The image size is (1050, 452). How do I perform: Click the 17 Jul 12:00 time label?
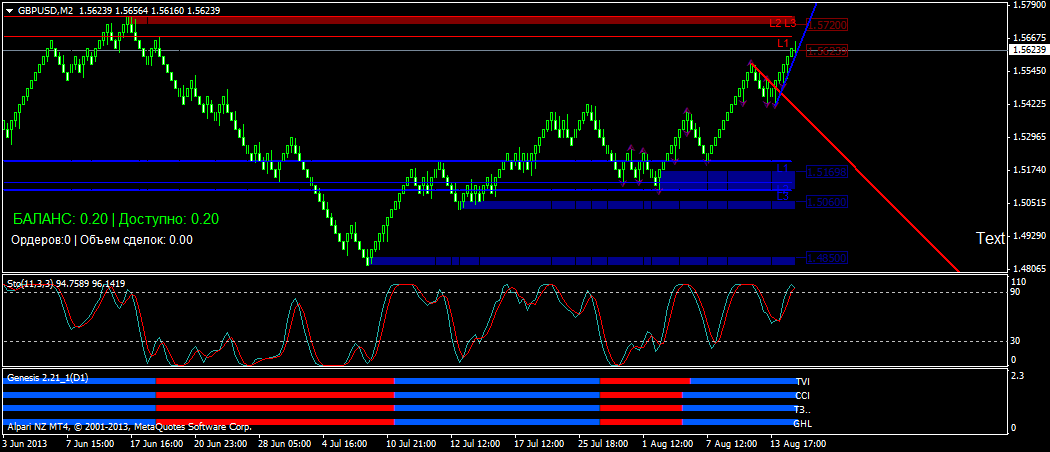(540, 443)
